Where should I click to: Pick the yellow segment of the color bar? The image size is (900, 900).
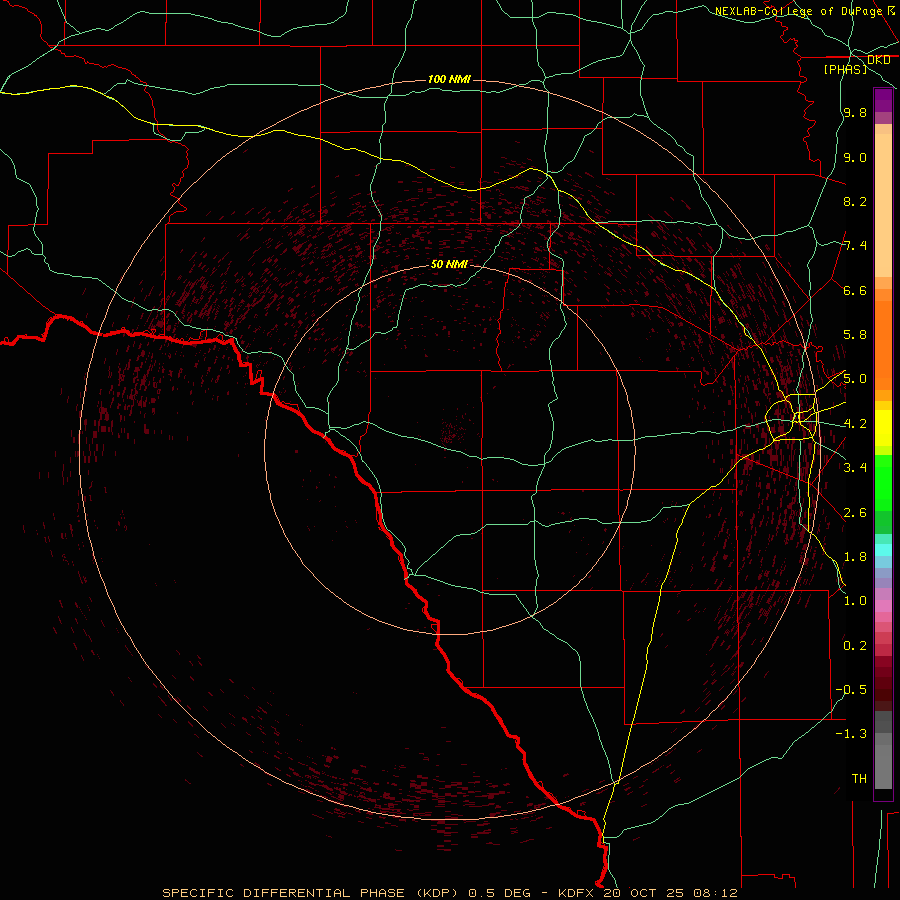point(883,428)
